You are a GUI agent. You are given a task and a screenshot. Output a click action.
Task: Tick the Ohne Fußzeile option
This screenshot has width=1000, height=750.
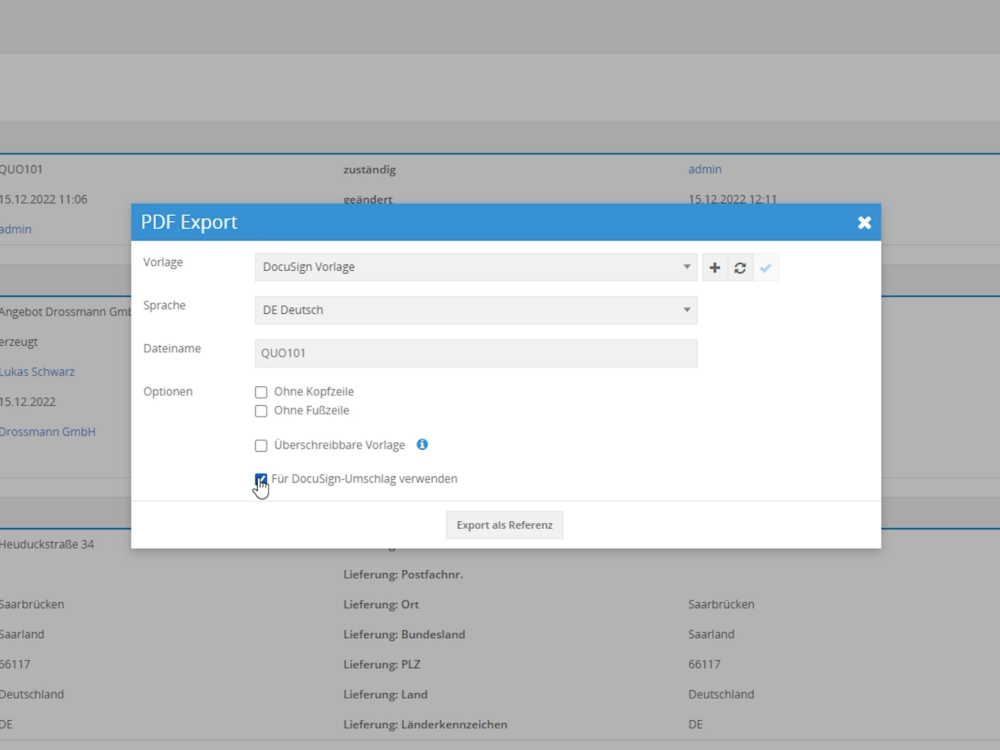[261, 411]
